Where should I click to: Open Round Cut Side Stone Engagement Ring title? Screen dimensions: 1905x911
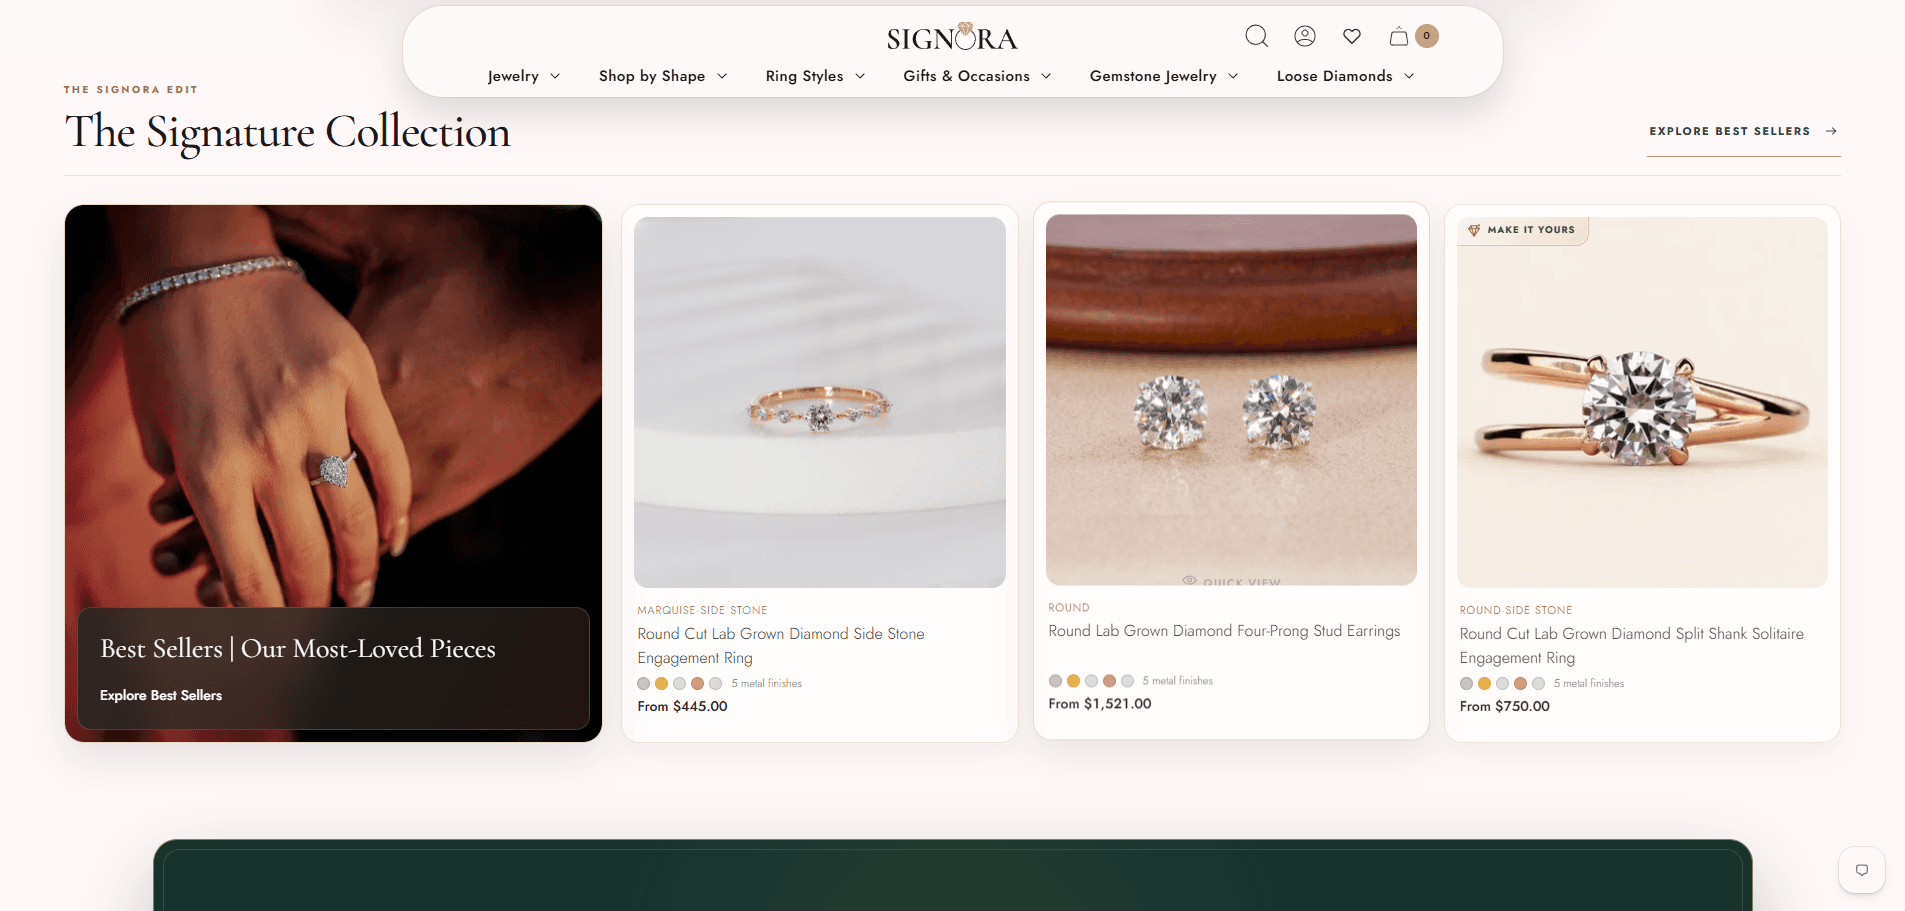coord(781,646)
